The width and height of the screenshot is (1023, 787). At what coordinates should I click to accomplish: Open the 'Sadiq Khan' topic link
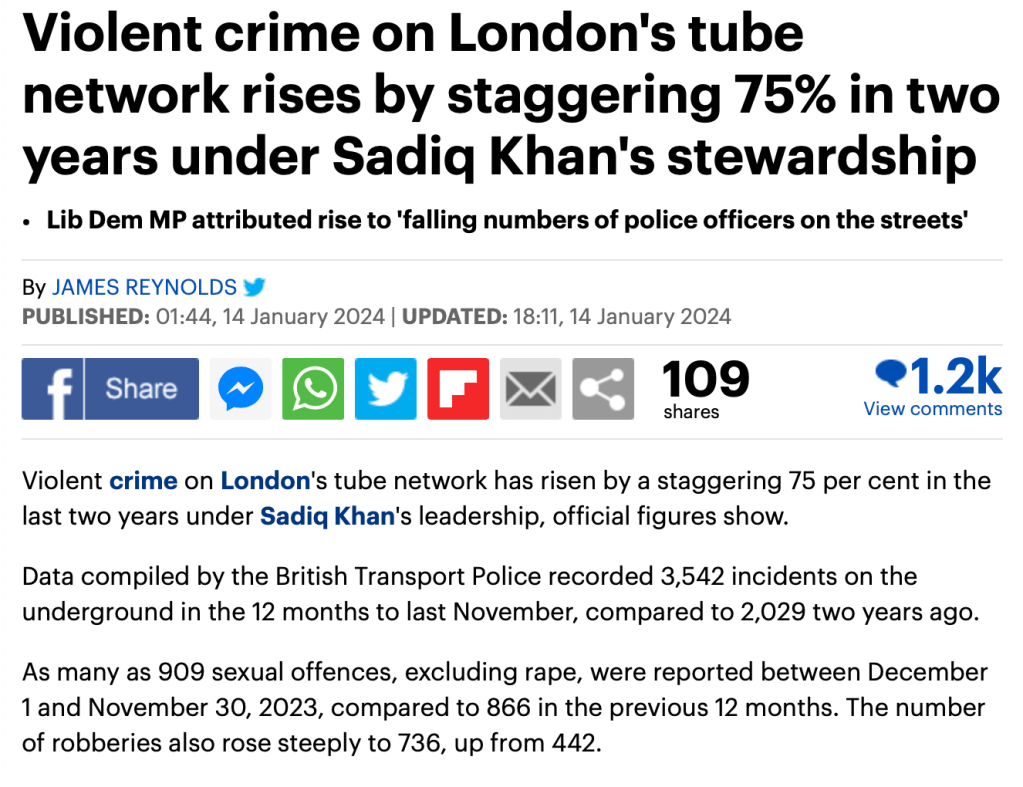click(x=327, y=516)
